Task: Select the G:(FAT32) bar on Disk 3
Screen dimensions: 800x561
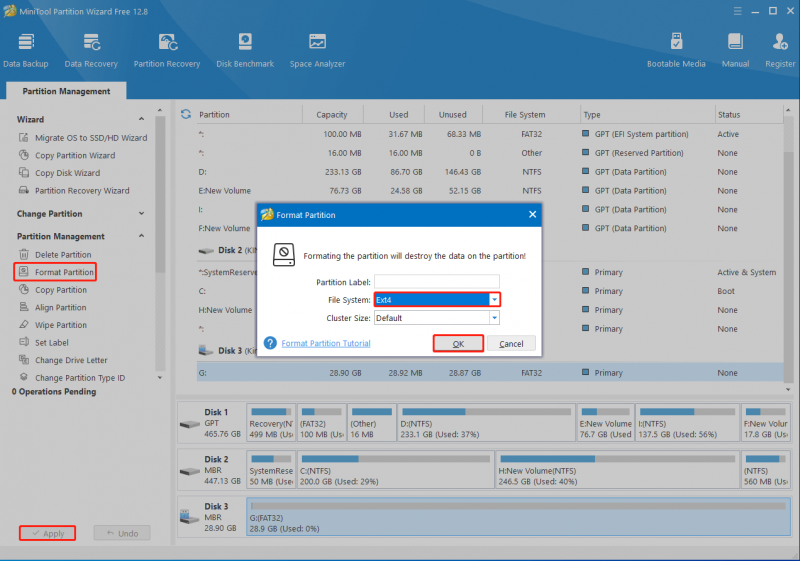Action: (518, 517)
